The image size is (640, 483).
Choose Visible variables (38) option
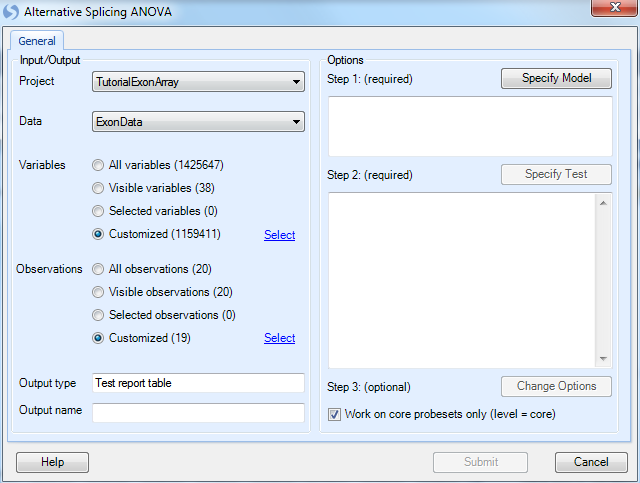coord(98,188)
